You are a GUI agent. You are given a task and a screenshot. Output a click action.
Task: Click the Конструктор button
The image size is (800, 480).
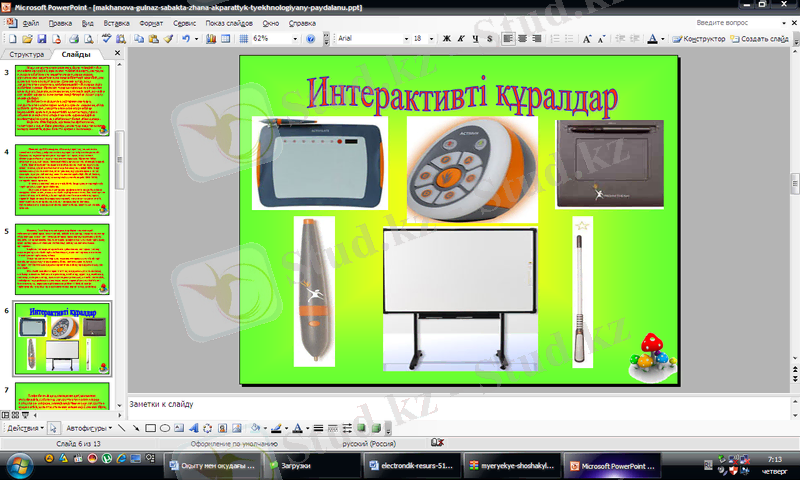(699, 38)
